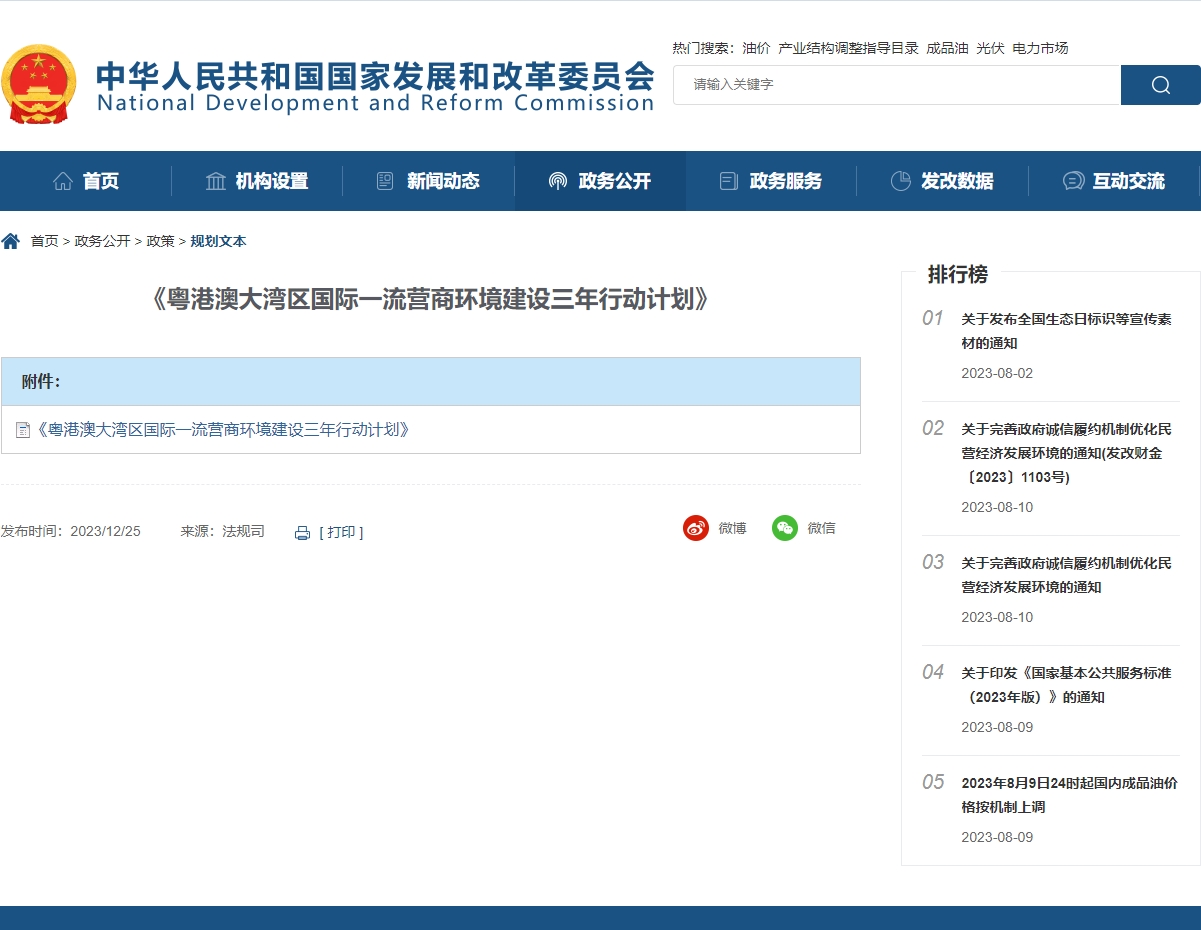Click the home icon in navigation bar
Image resolution: width=1201 pixels, height=930 pixels.
pyautogui.click(x=62, y=180)
